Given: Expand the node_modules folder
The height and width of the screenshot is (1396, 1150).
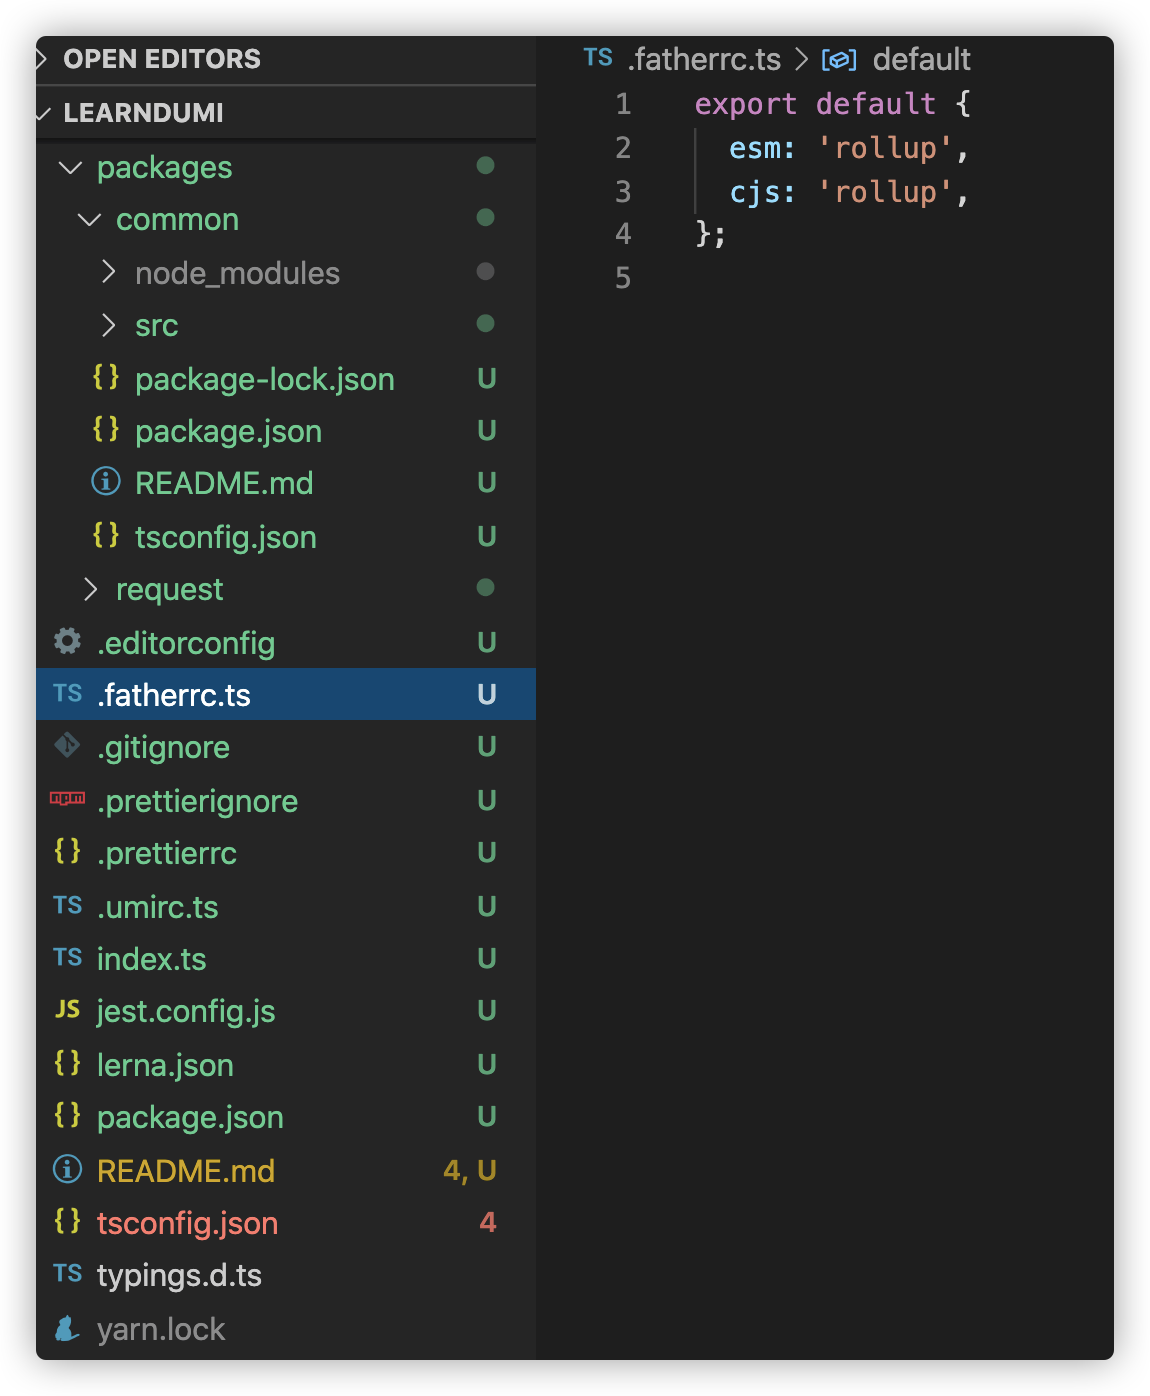Looking at the screenshot, I should [x=109, y=272].
